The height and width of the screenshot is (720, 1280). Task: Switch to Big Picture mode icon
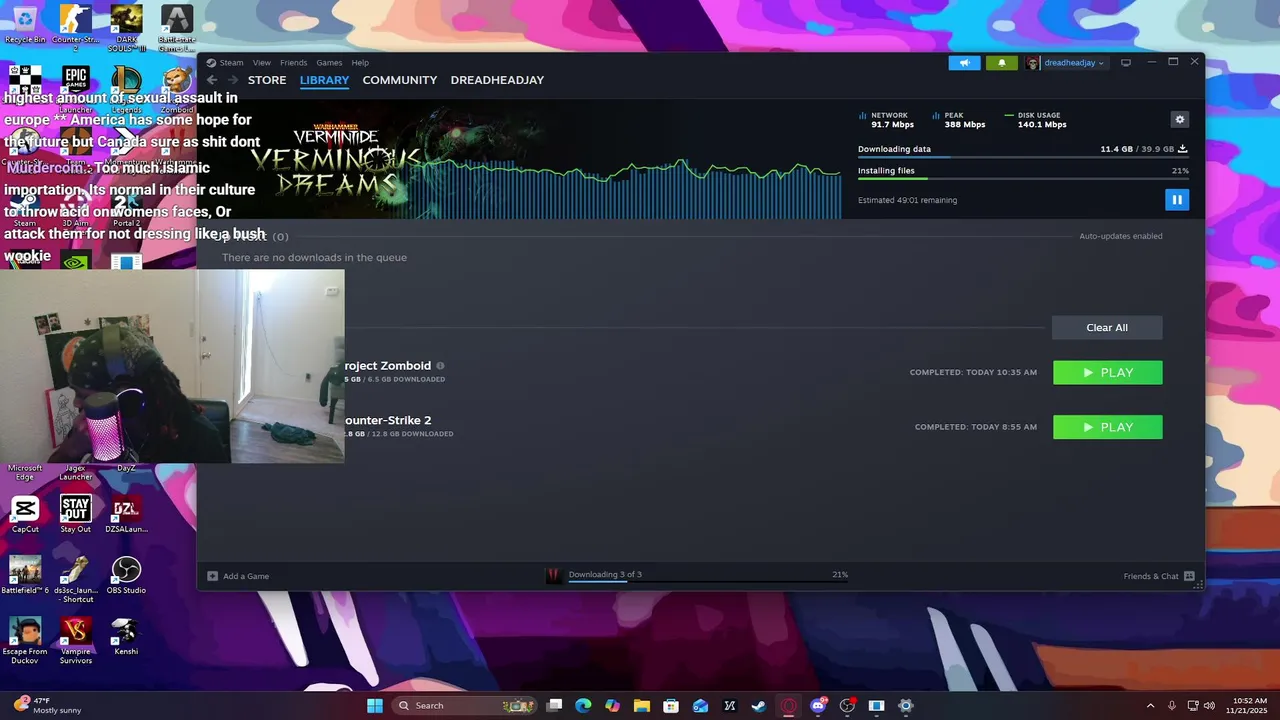[1125, 63]
